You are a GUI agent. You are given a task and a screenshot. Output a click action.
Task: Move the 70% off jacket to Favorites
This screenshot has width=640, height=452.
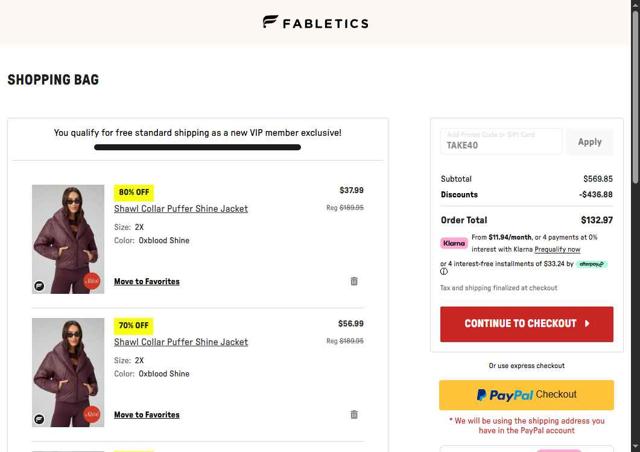click(x=147, y=415)
